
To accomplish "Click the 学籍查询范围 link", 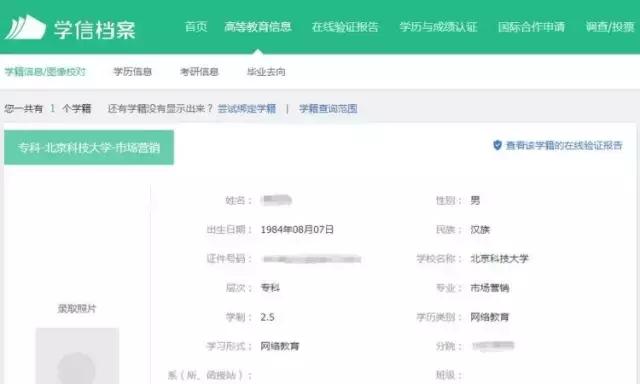I will click(x=328, y=109).
